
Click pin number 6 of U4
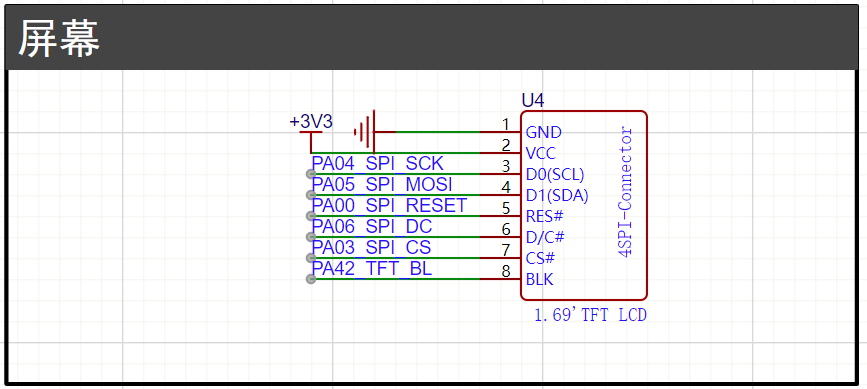pos(505,229)
